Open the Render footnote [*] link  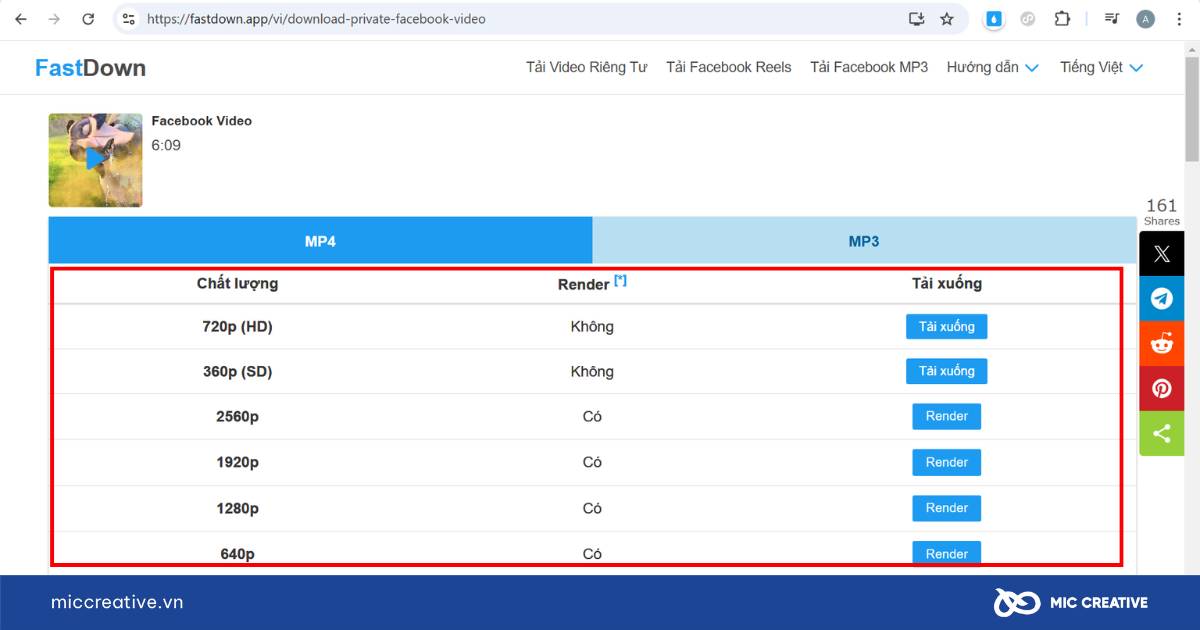(x=620, y=281)
